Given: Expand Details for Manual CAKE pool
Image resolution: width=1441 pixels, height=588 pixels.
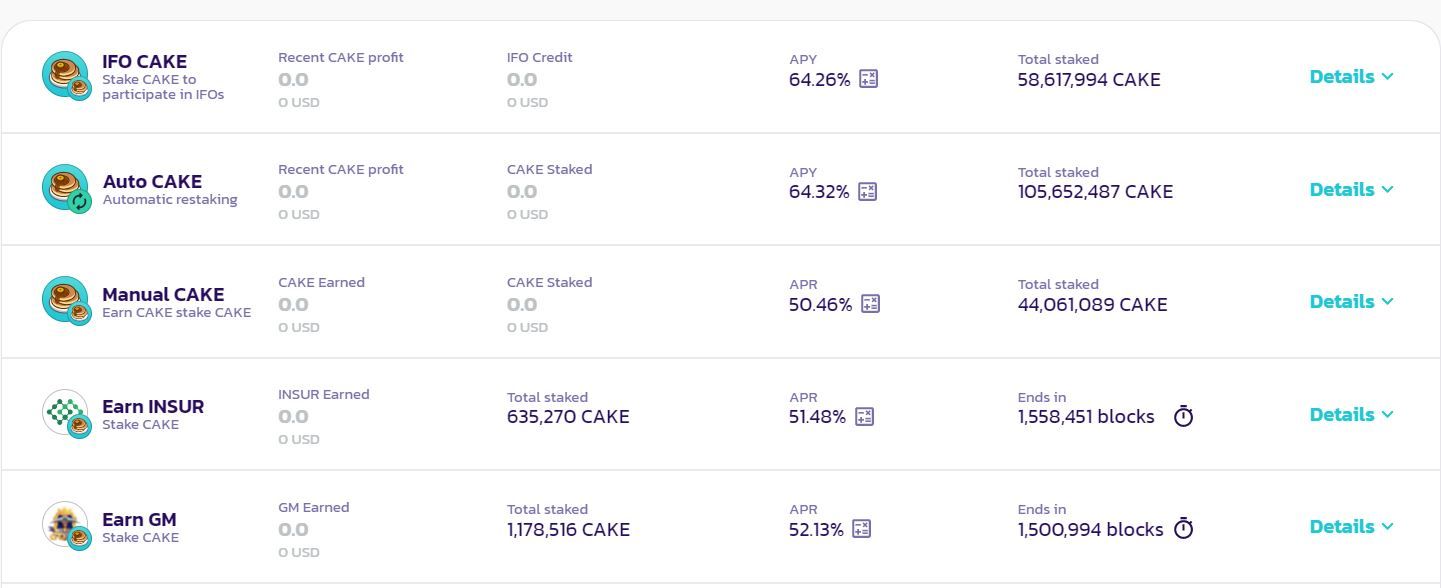Looking at the screenshot, I should [x=1351, y=302].
